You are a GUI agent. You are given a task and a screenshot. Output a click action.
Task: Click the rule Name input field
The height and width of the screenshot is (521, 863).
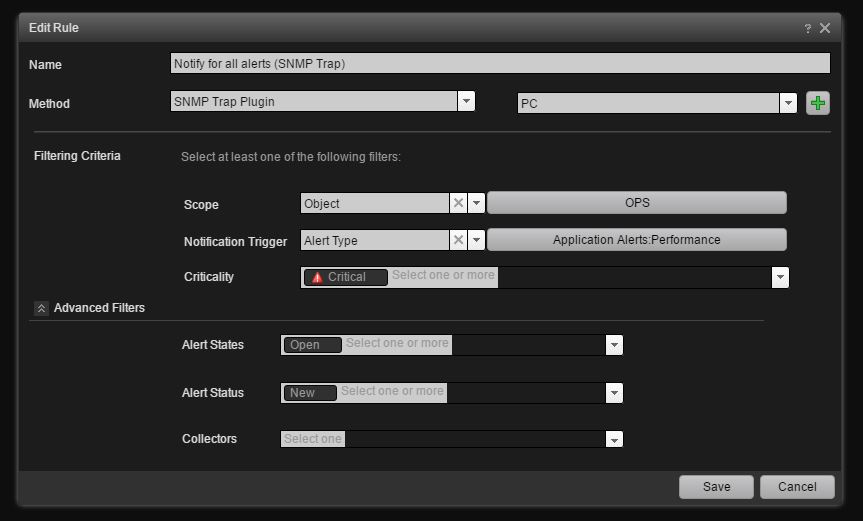coord(500,63)
